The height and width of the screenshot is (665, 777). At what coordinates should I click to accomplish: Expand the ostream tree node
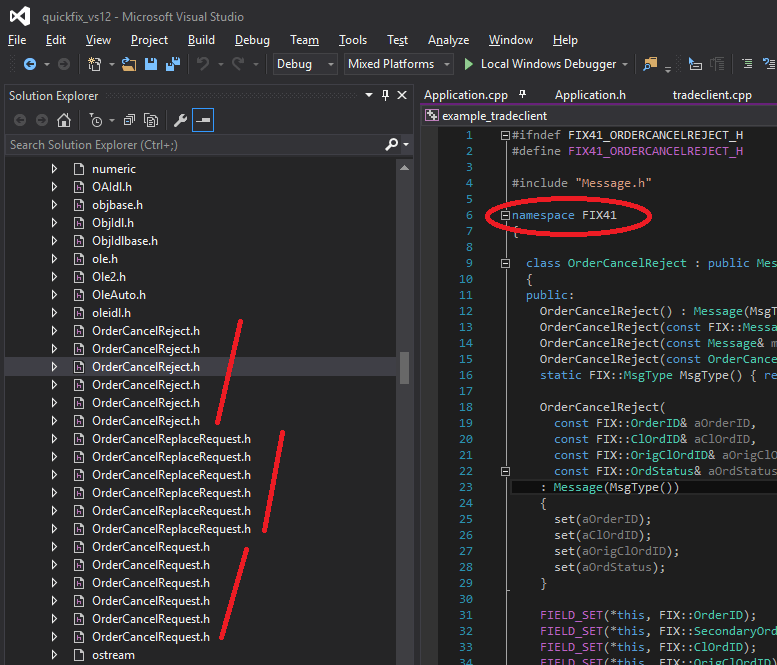[54, 655]
